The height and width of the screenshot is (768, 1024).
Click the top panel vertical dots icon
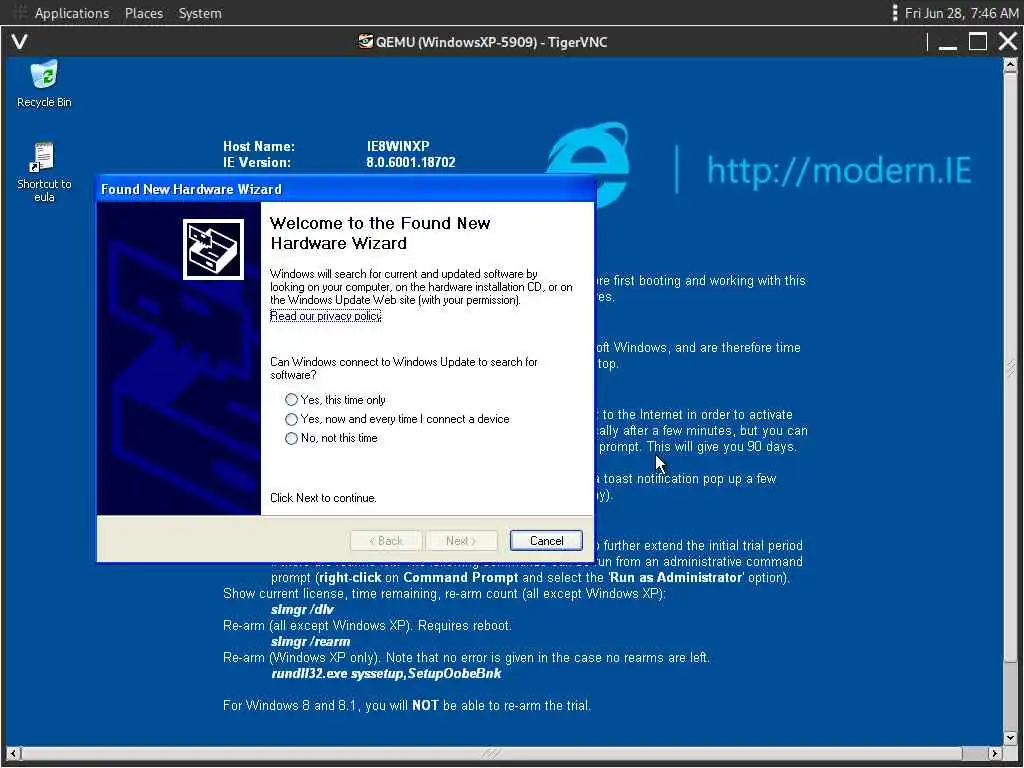point(895,13)
